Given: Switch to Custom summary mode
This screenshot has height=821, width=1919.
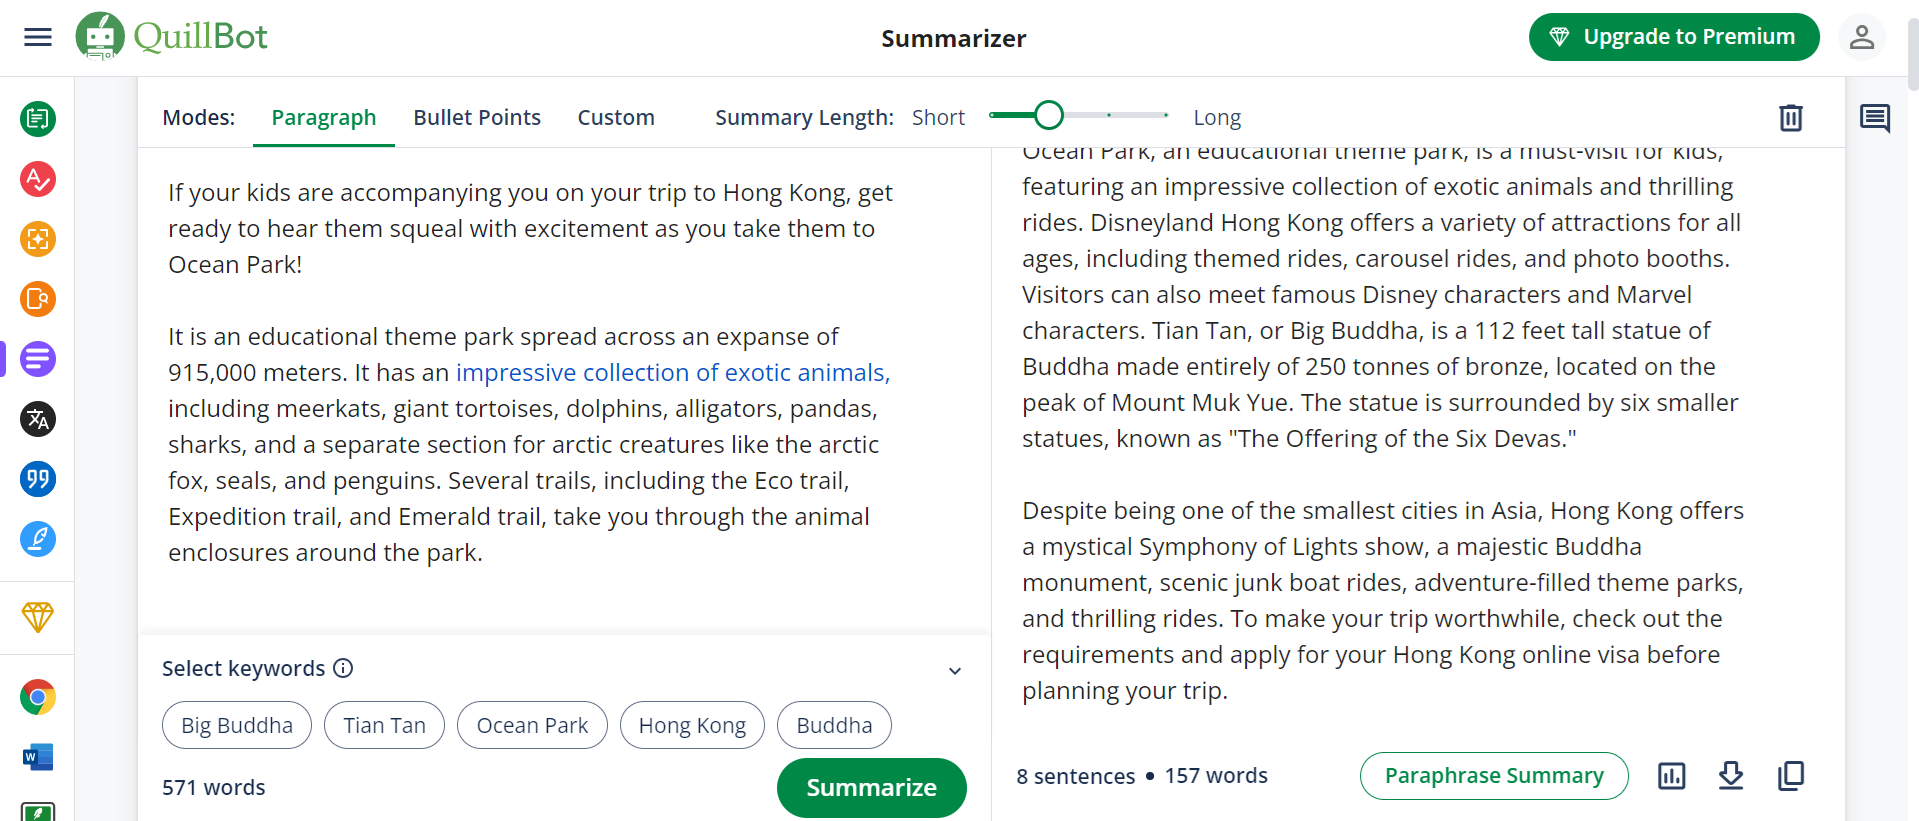Looking at the screenshot, I should point(616,117).
